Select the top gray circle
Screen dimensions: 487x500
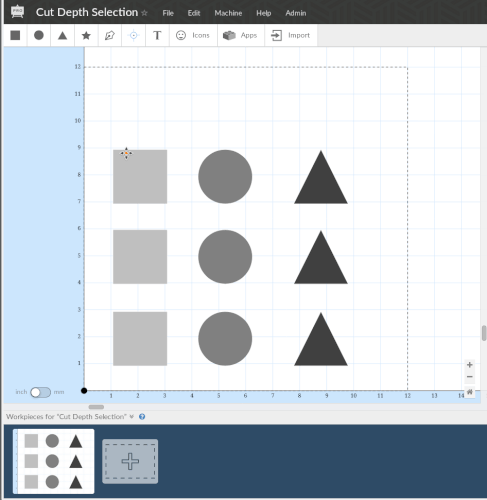click(x=225, y=177)
